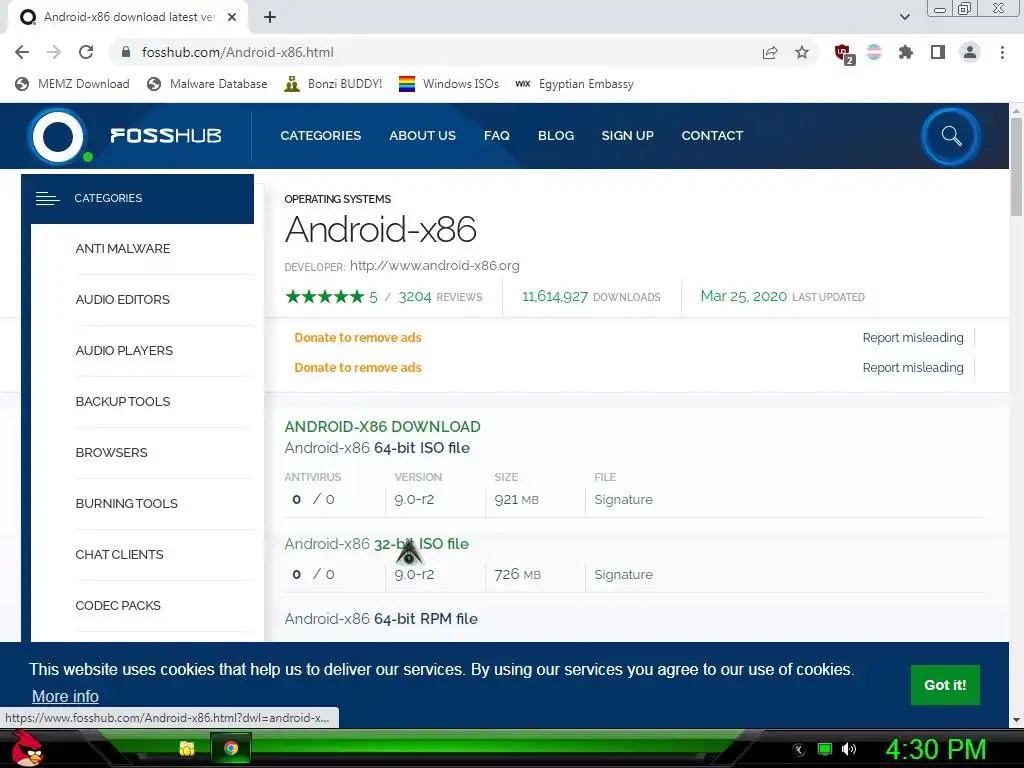Open the uBlock Origin extension icon
This screenshot has width=1024, height=768.
point(844,54)
